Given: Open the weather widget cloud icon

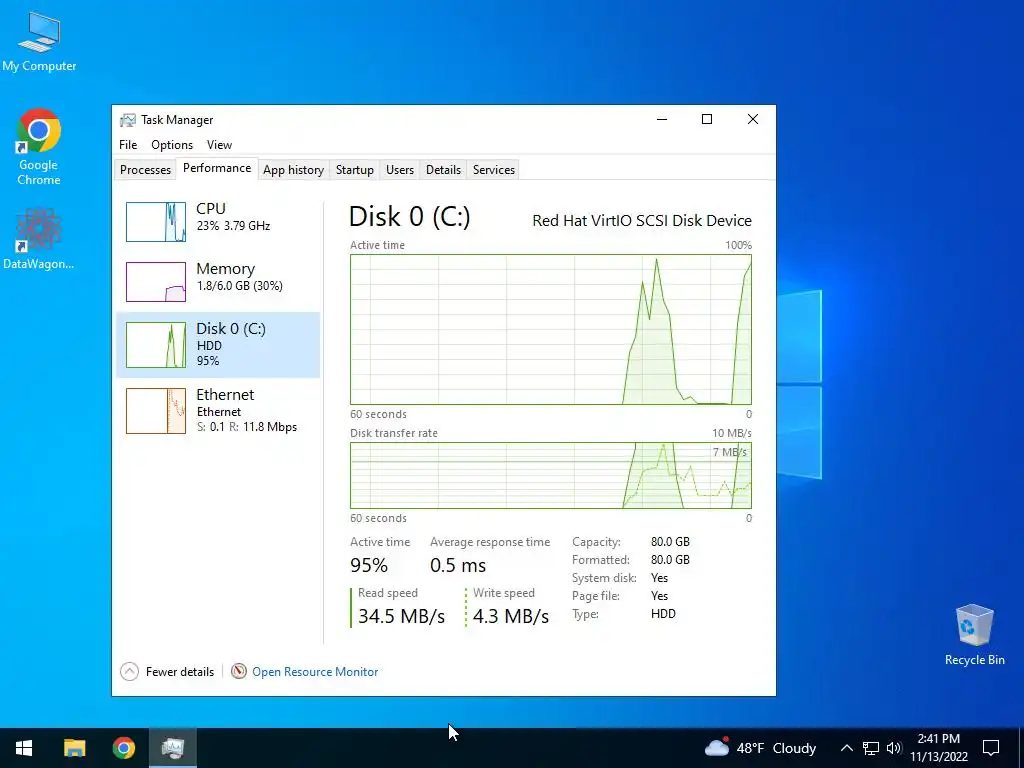Looking at the screenshot, I should (717, 746).
